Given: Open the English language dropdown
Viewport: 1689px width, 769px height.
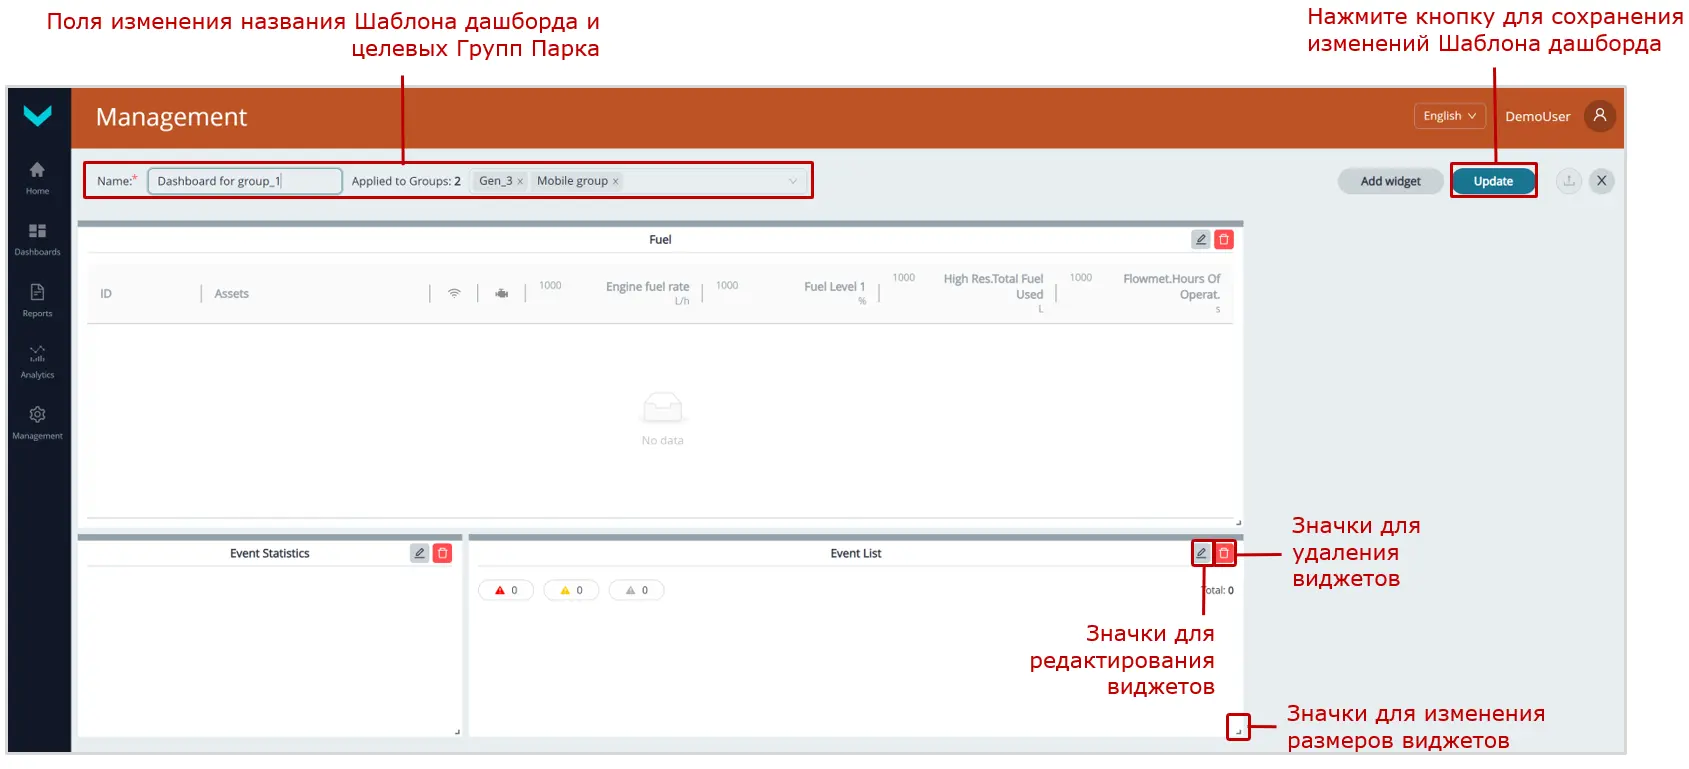Looking at the screenshot, I should (x=1450, y=116).
